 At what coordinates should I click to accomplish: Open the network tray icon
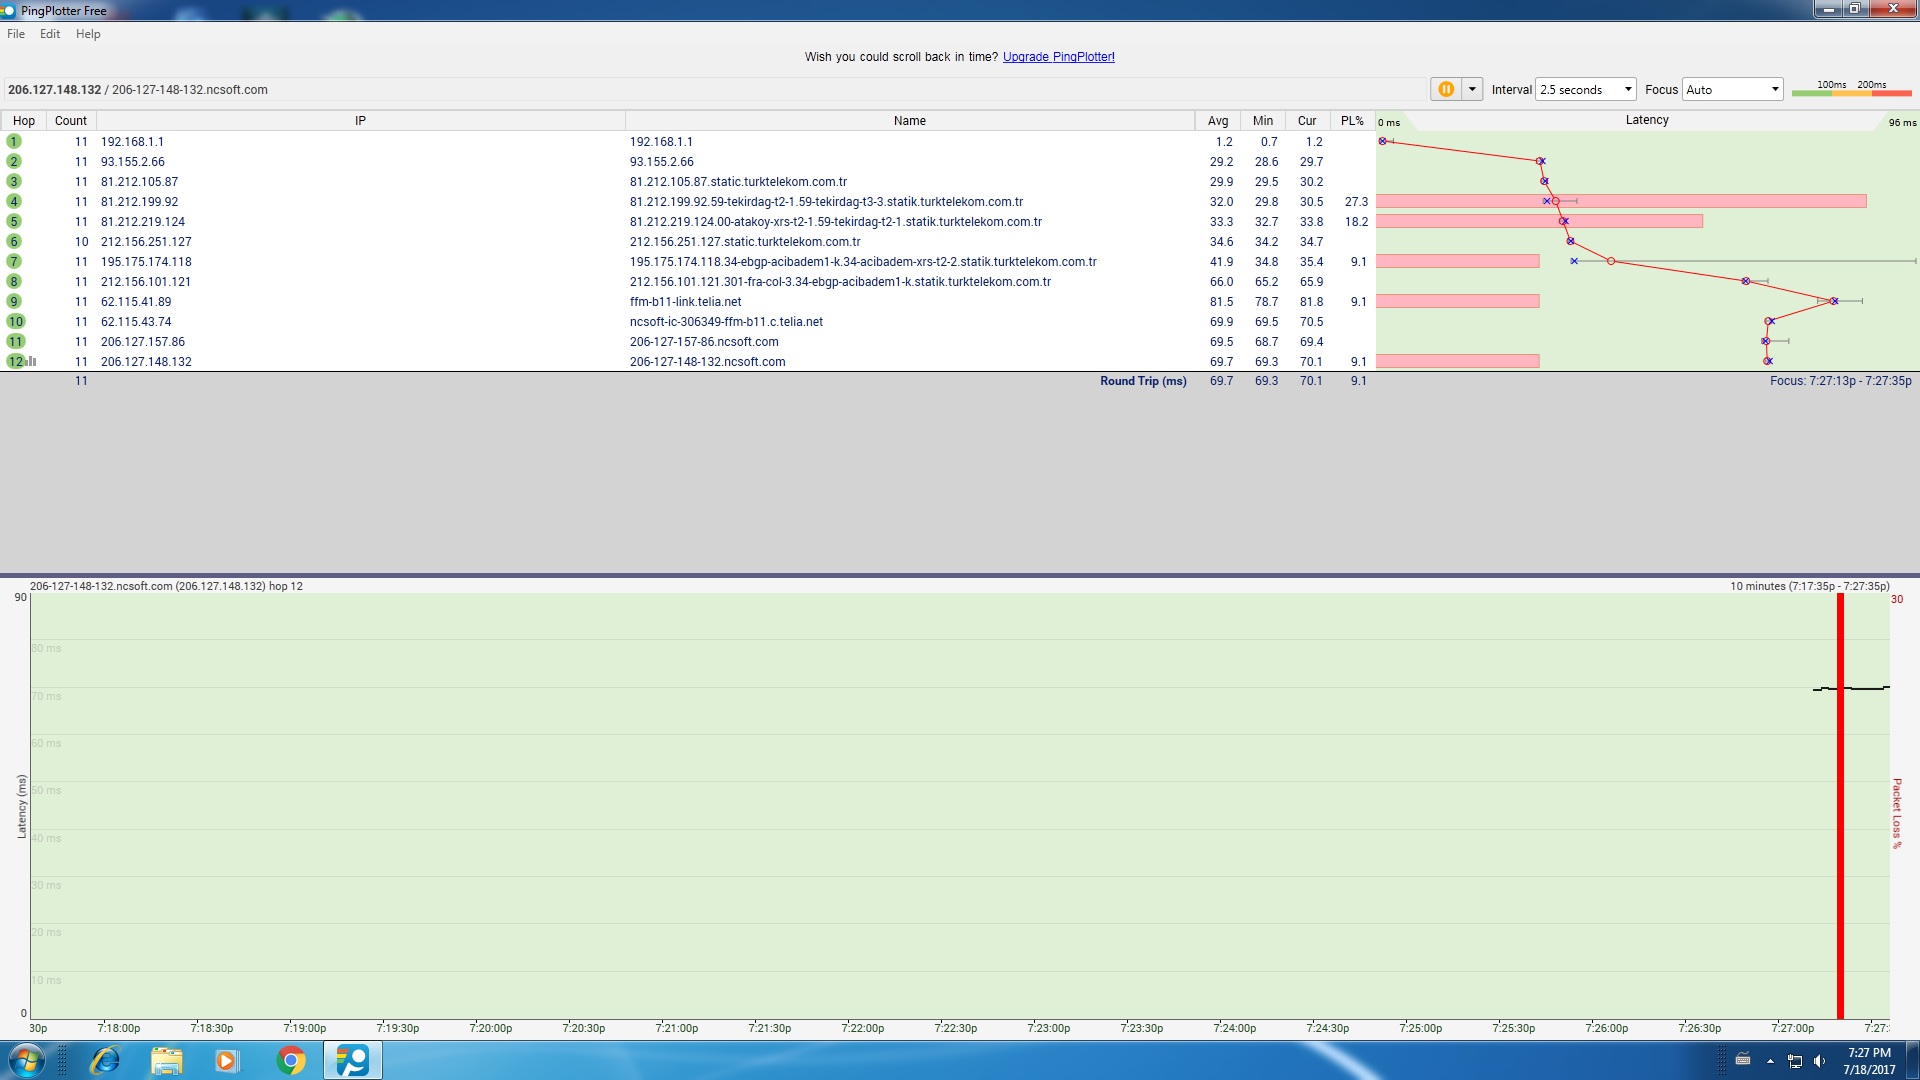click(x=1795, y=1061)
